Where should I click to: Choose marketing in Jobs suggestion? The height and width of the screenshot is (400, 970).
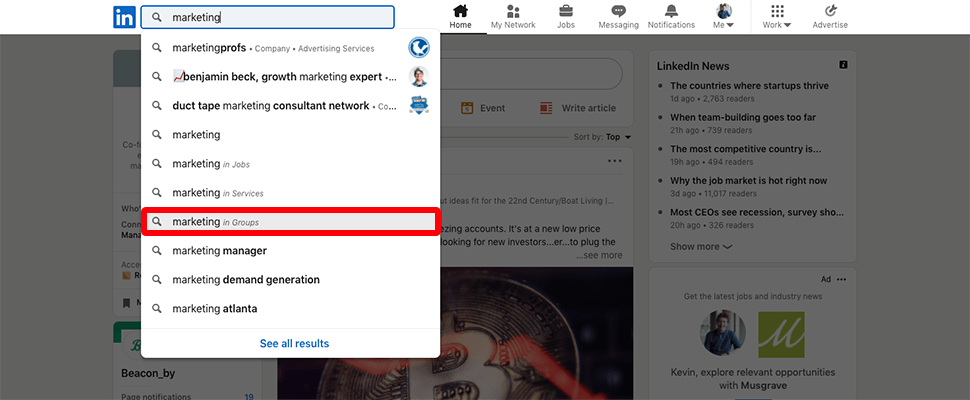coord(290,164)
